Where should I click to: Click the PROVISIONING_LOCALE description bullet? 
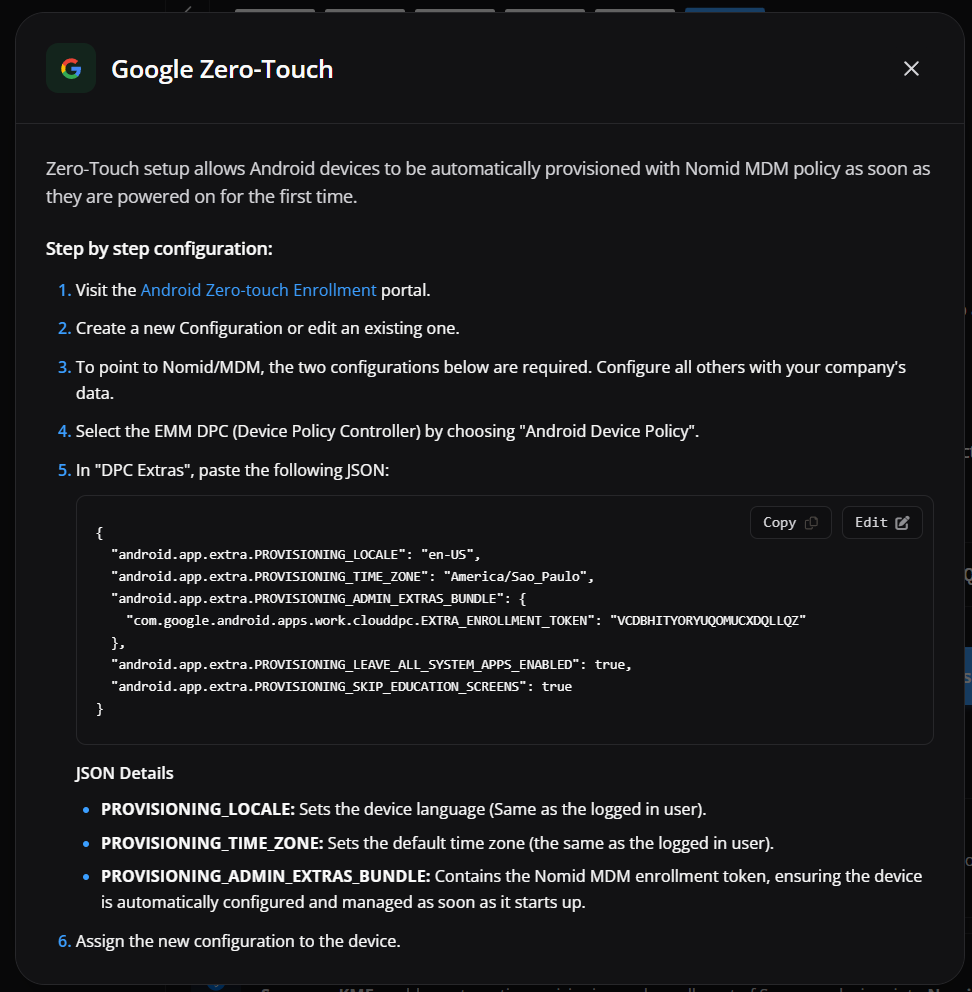click(x=403, y=809)
